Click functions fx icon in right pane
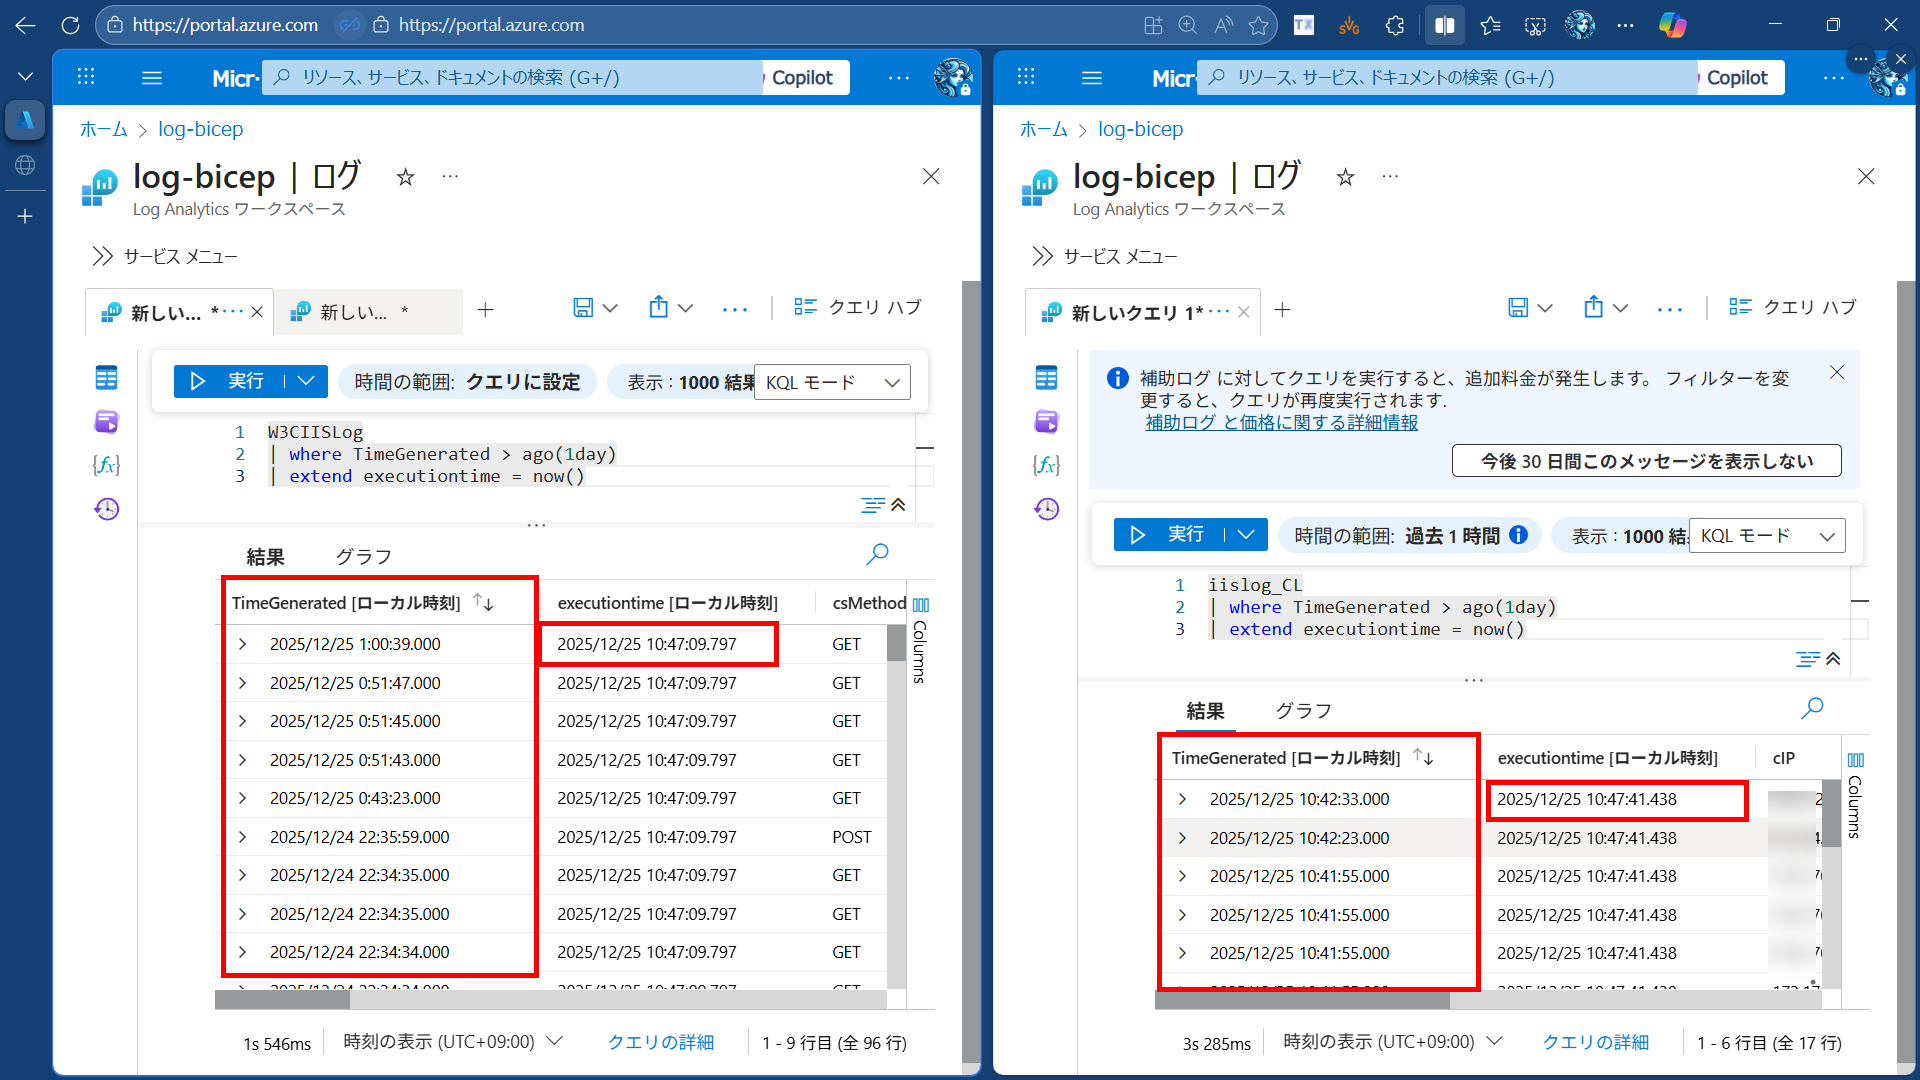This screenshot has height=1080, width=1920. click(1046, 465)
